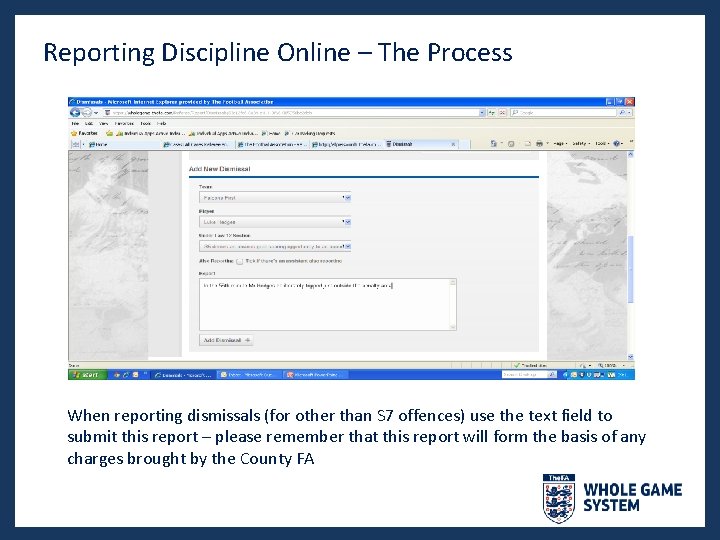The width and height of the screenshot is (720, 540).
Task: Click the scroll down arrow of the page
Action: (x=630, y=357)
